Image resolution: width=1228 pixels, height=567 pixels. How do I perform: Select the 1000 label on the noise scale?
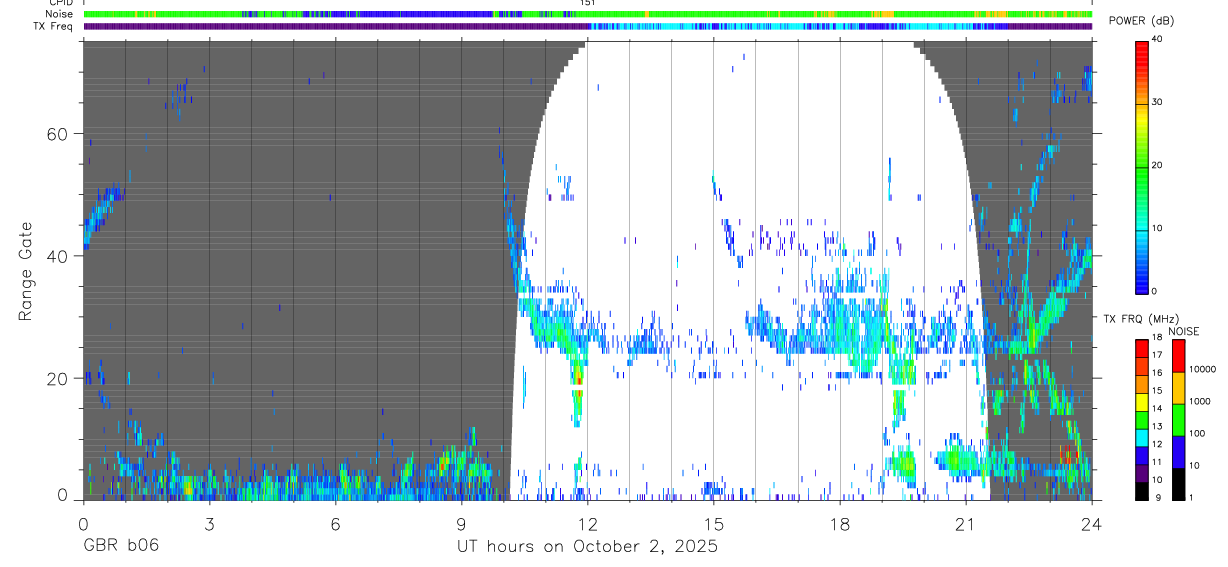[1200, 401]
